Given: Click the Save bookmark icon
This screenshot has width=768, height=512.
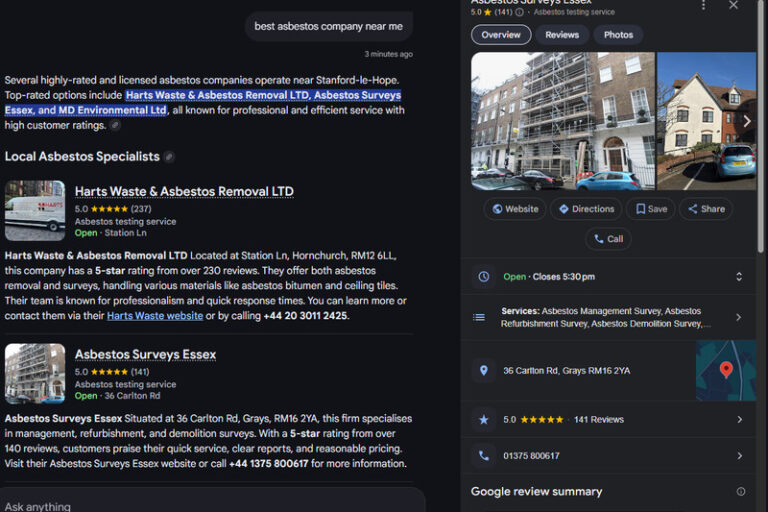Looking at the screenshot, I should click(640, 209).
